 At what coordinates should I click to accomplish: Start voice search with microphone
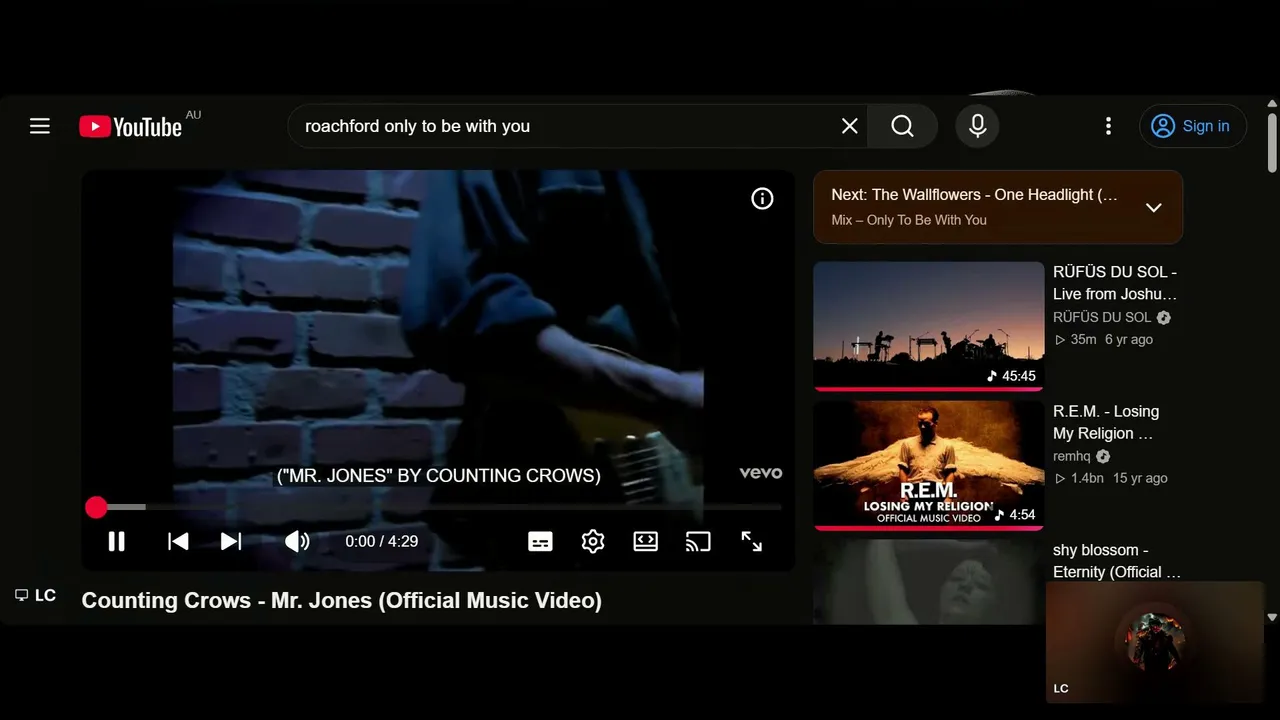click(977, 126)
